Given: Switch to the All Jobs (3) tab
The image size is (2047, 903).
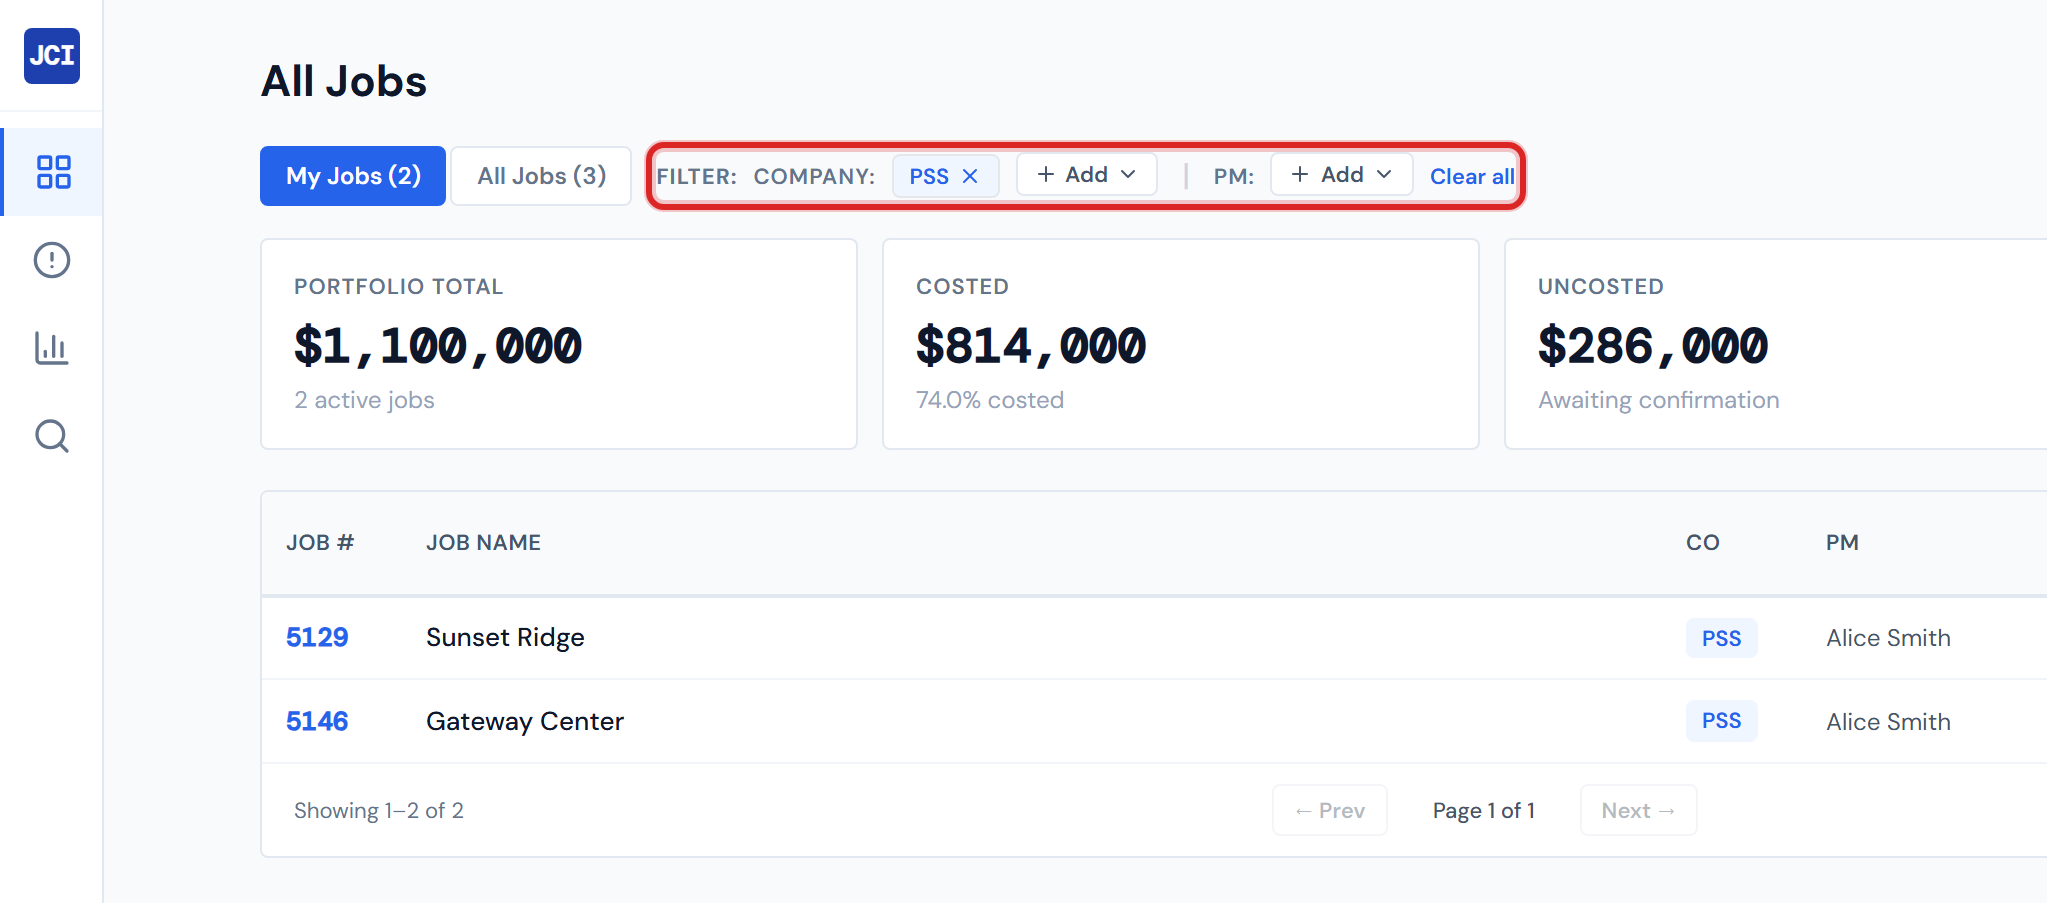Looking at the screenshot, I should click(x=540, y=175).
